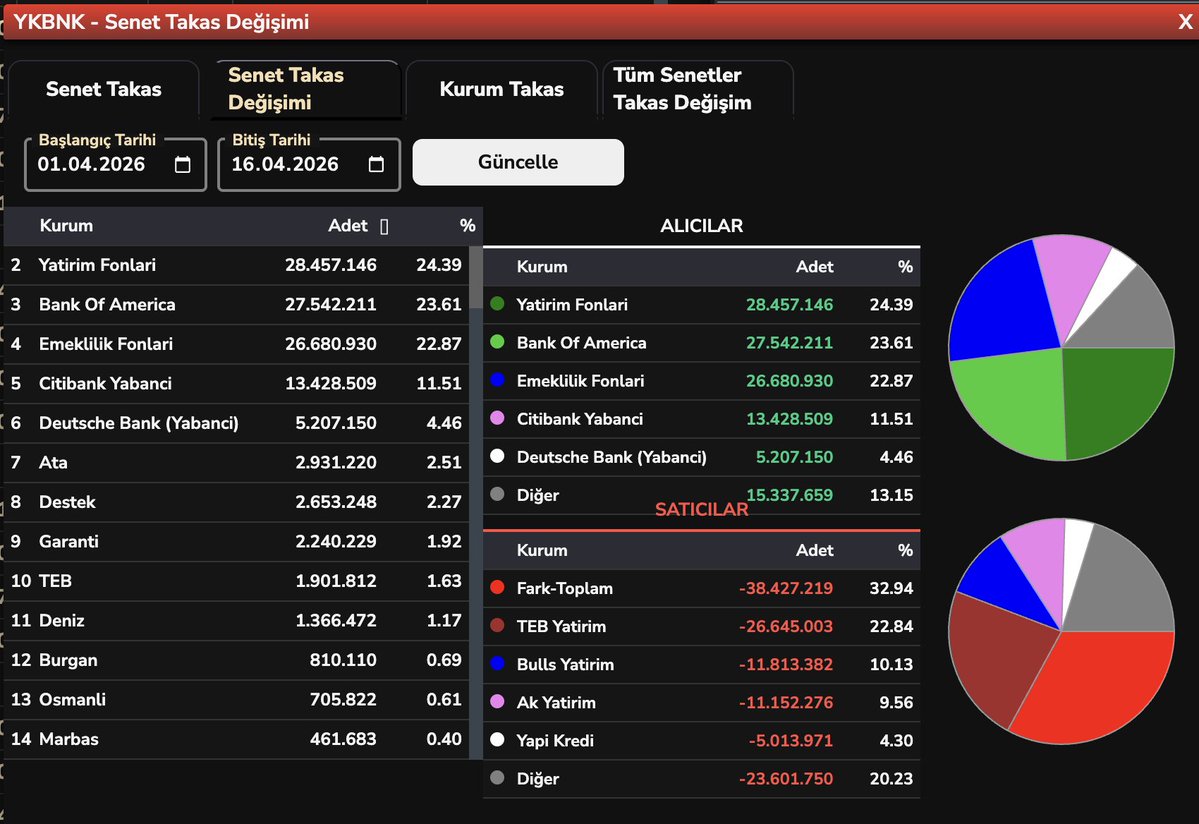Screen dimensions: 1199x824
Task: Focus the Başlangıç Tarihi date field 01.04.2026
Action: pyautogui.click(x=115, y=164)
